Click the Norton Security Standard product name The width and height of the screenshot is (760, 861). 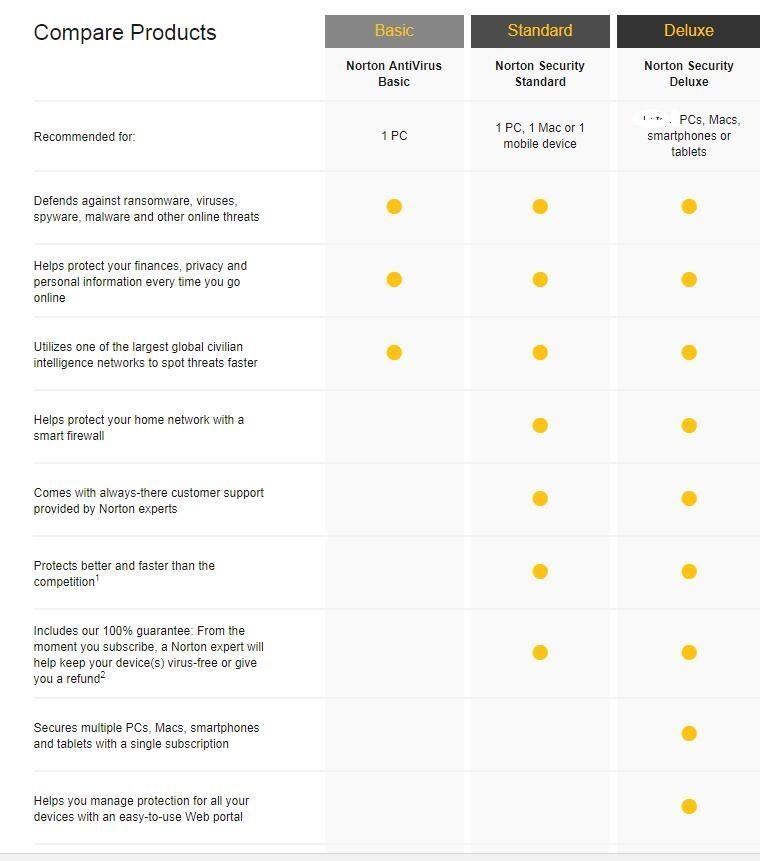point(540,74)
